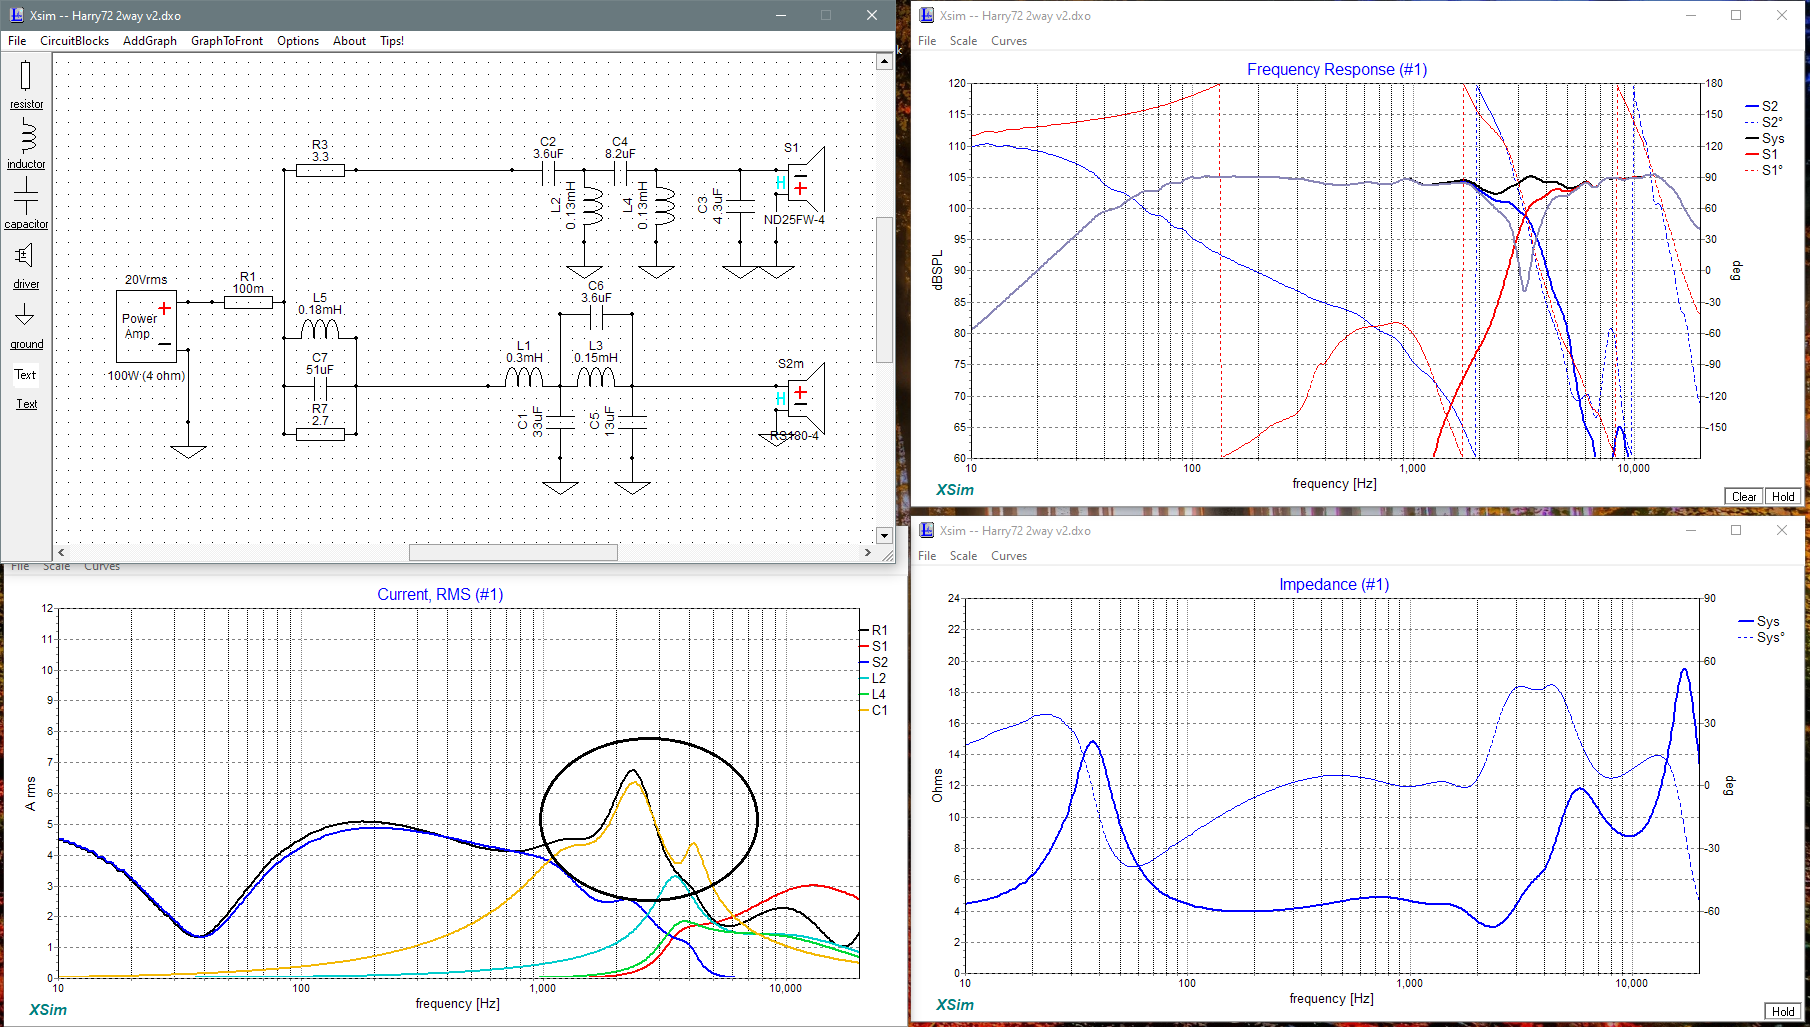The image size is (1810, 1027).
Task: Open the Tips! menu
Action: tap(392, 41)
